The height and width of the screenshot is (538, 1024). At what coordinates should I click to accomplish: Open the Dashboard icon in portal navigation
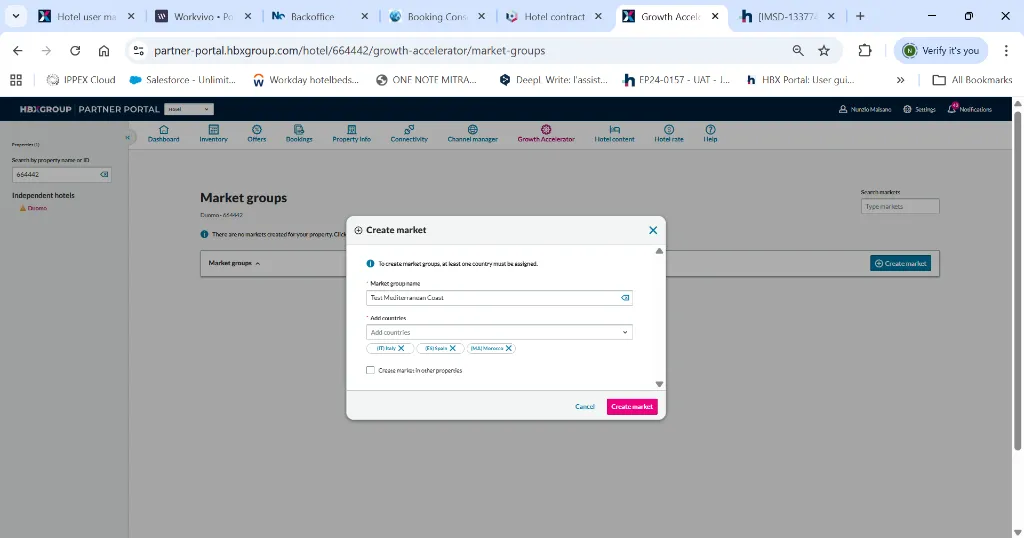pos(163,129)
